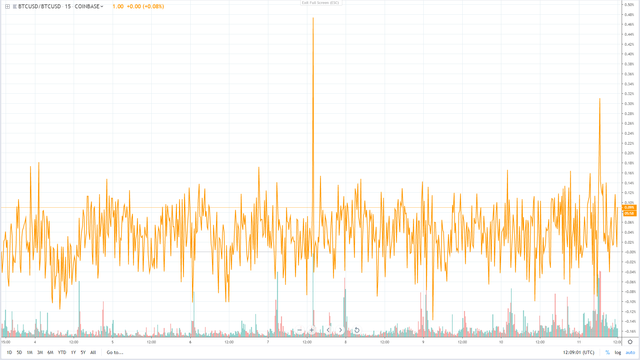Select the 1D time range
The height and width of the screenshot is (360, 640).
9,352
